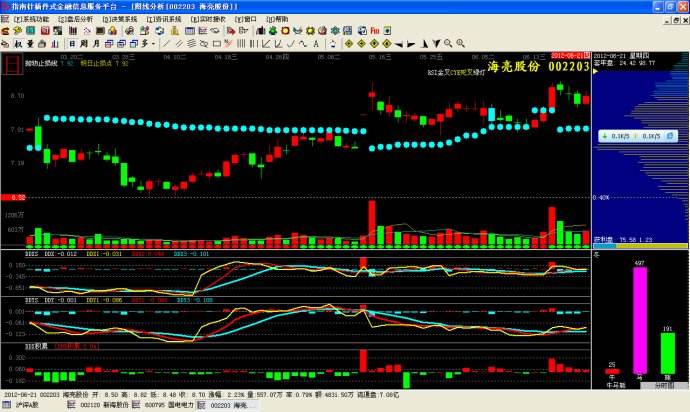The height and width of the screenshot is (412, 690).
Task: Select the checkmark drawing tool
Action: pyautogui.click(x=290, y=44)
